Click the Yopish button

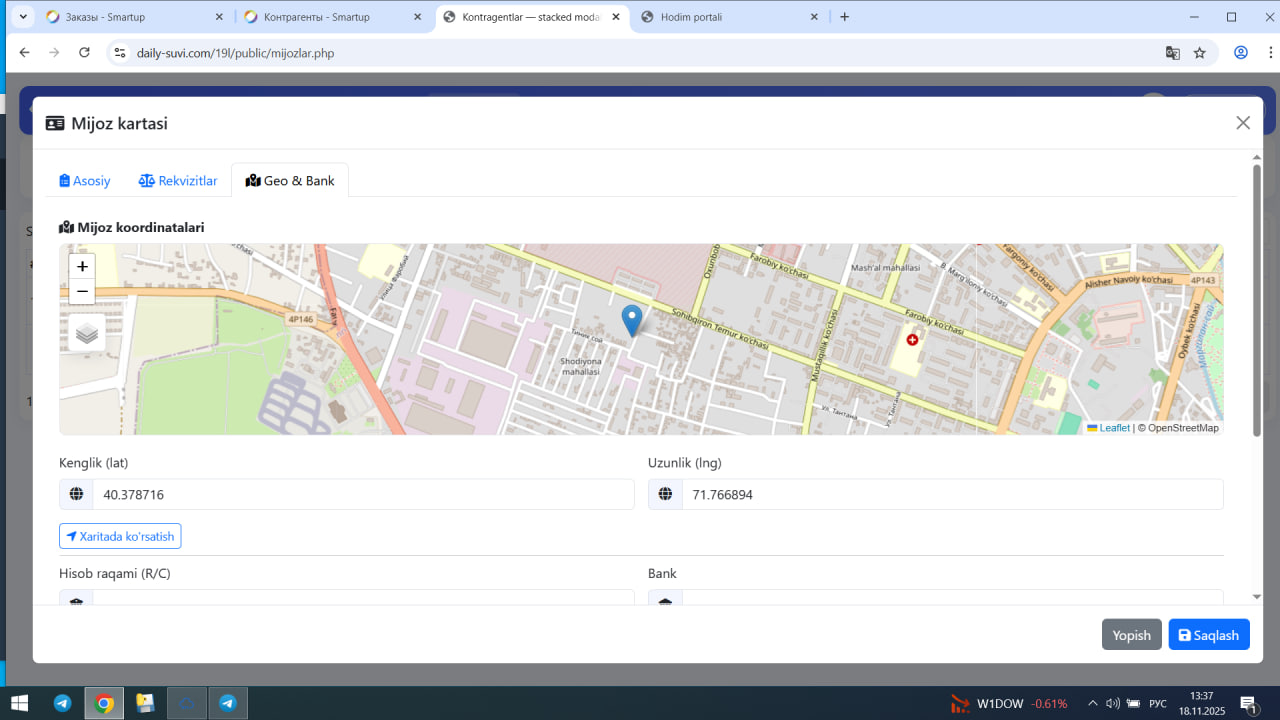click(x=1131, y=635)
